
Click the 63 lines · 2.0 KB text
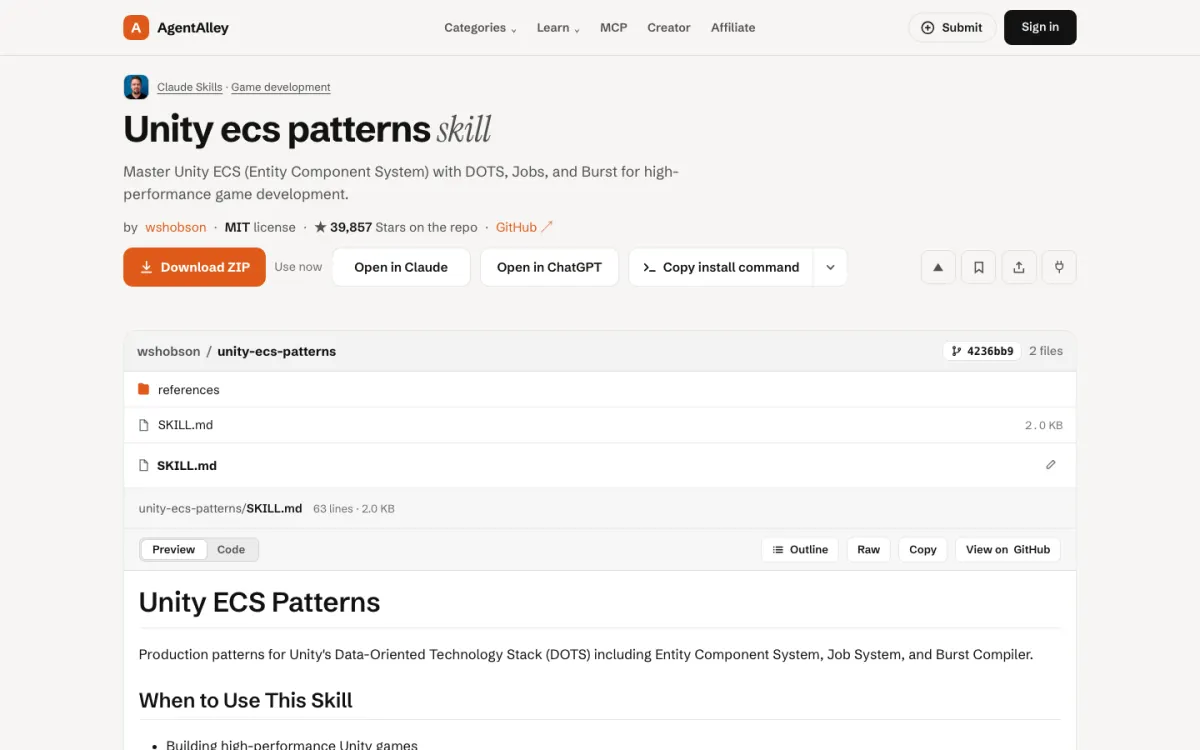(354, 508)
